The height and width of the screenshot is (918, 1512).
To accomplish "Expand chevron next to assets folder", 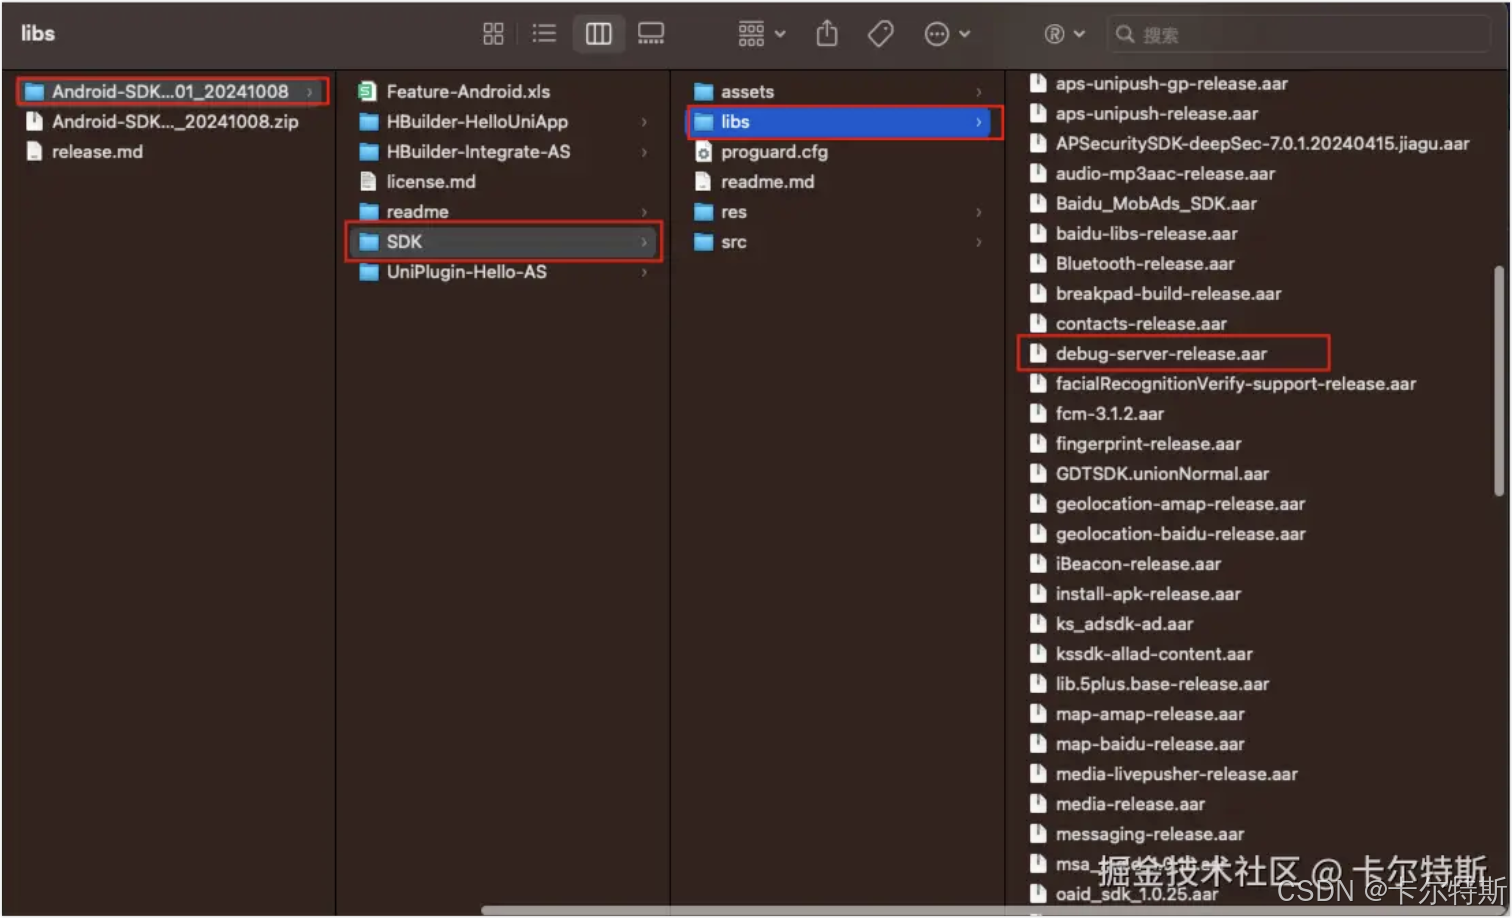I will (x=979, y=92).
